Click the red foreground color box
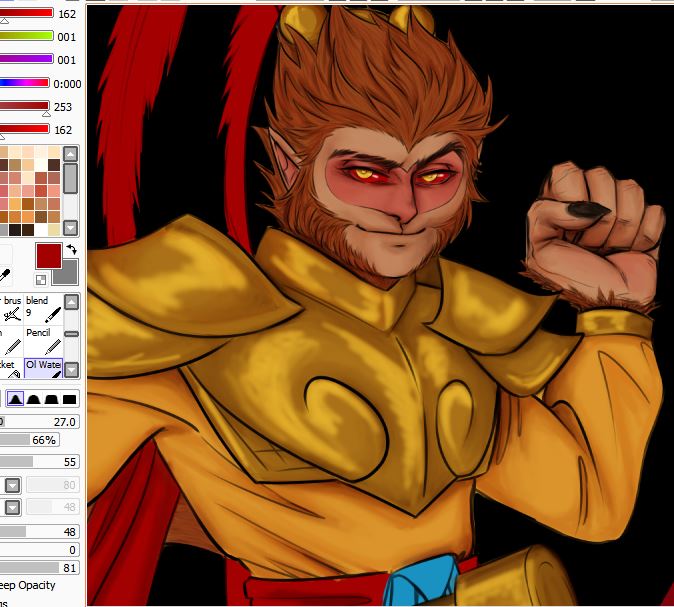 pos(49,256)
